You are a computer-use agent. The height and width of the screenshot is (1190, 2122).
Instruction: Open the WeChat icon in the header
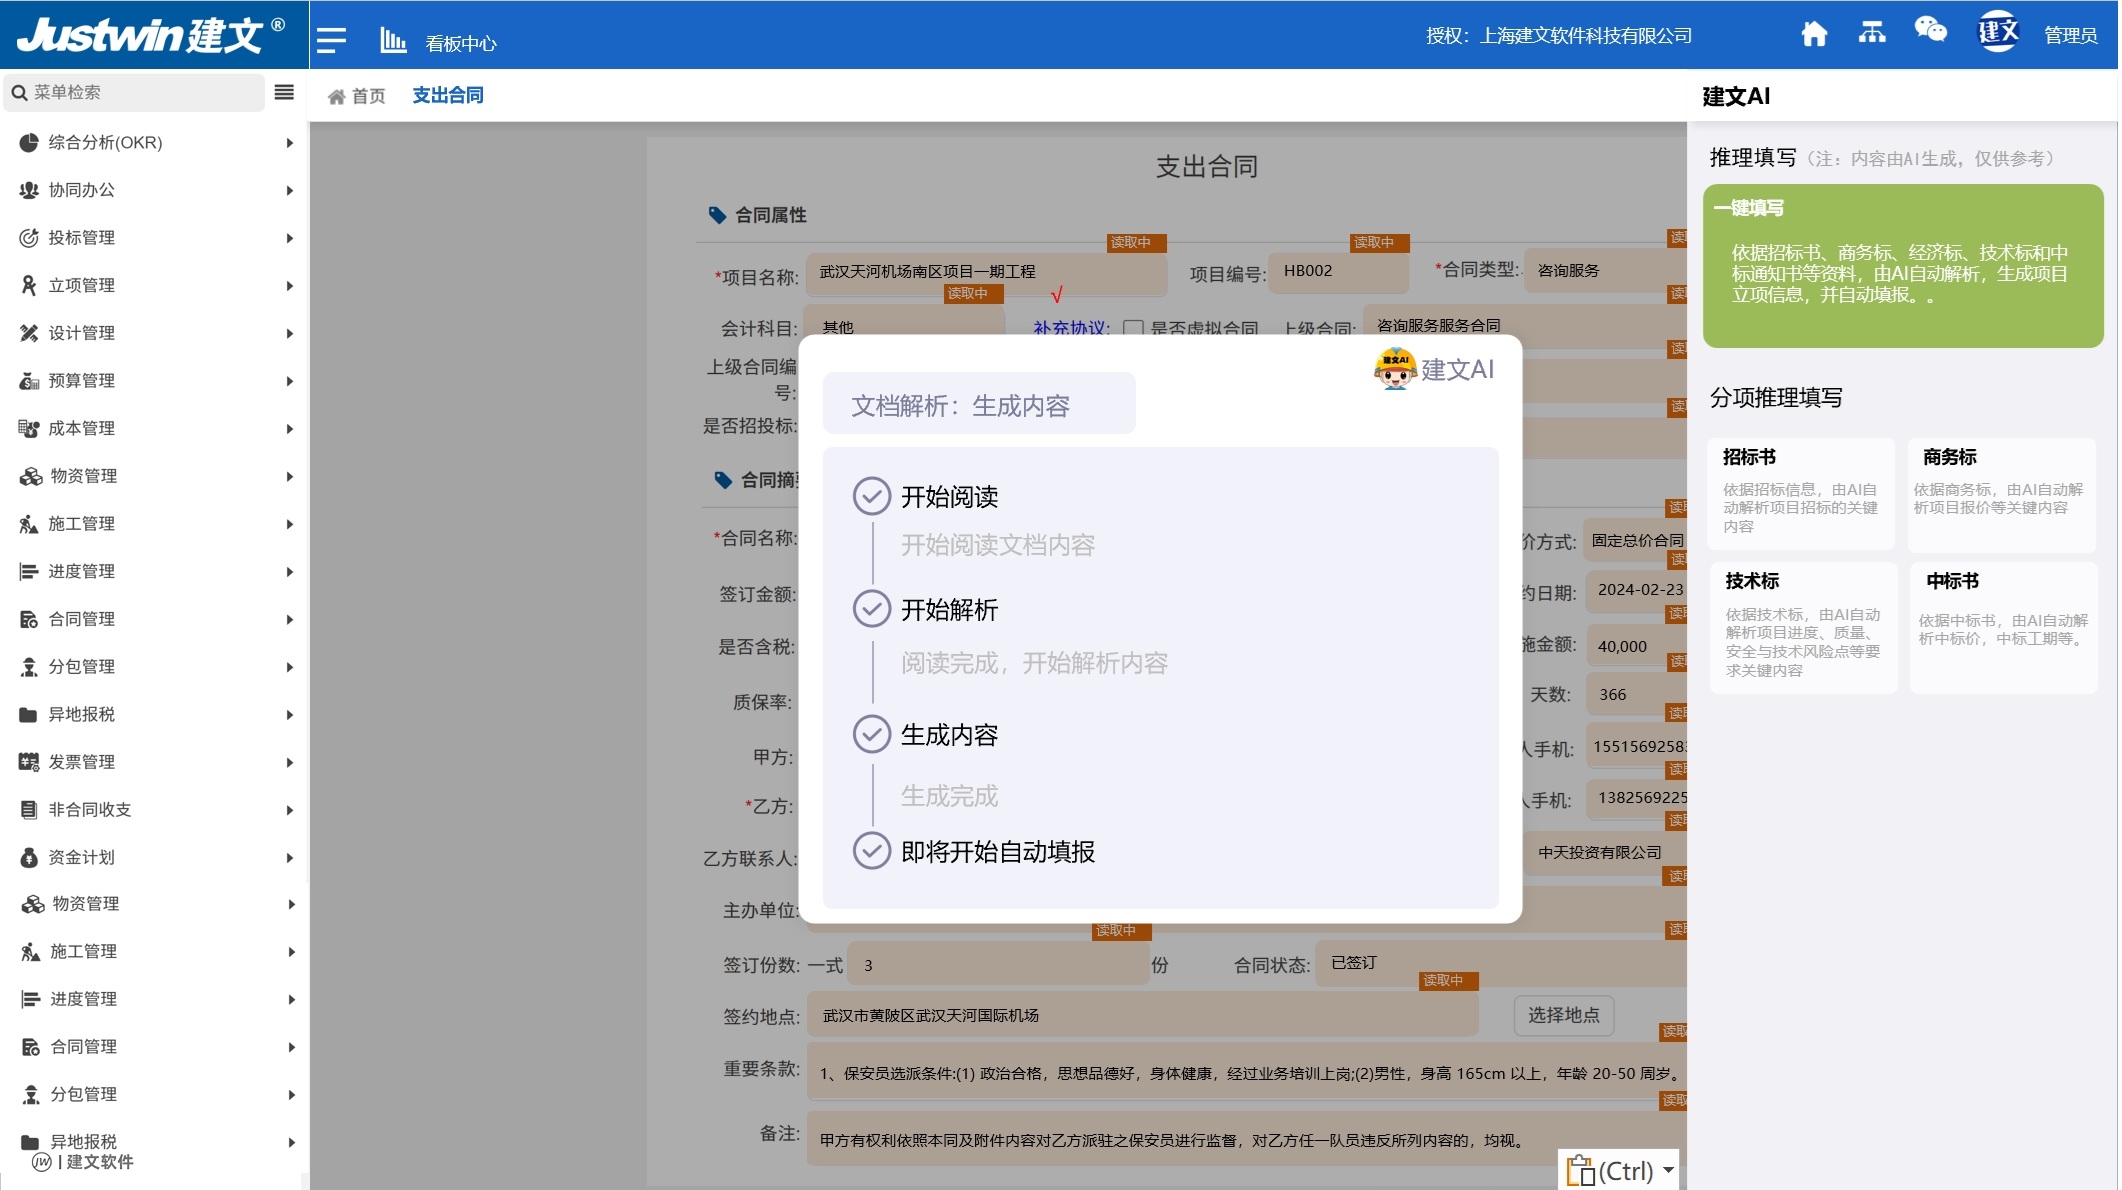(1928, 32)
